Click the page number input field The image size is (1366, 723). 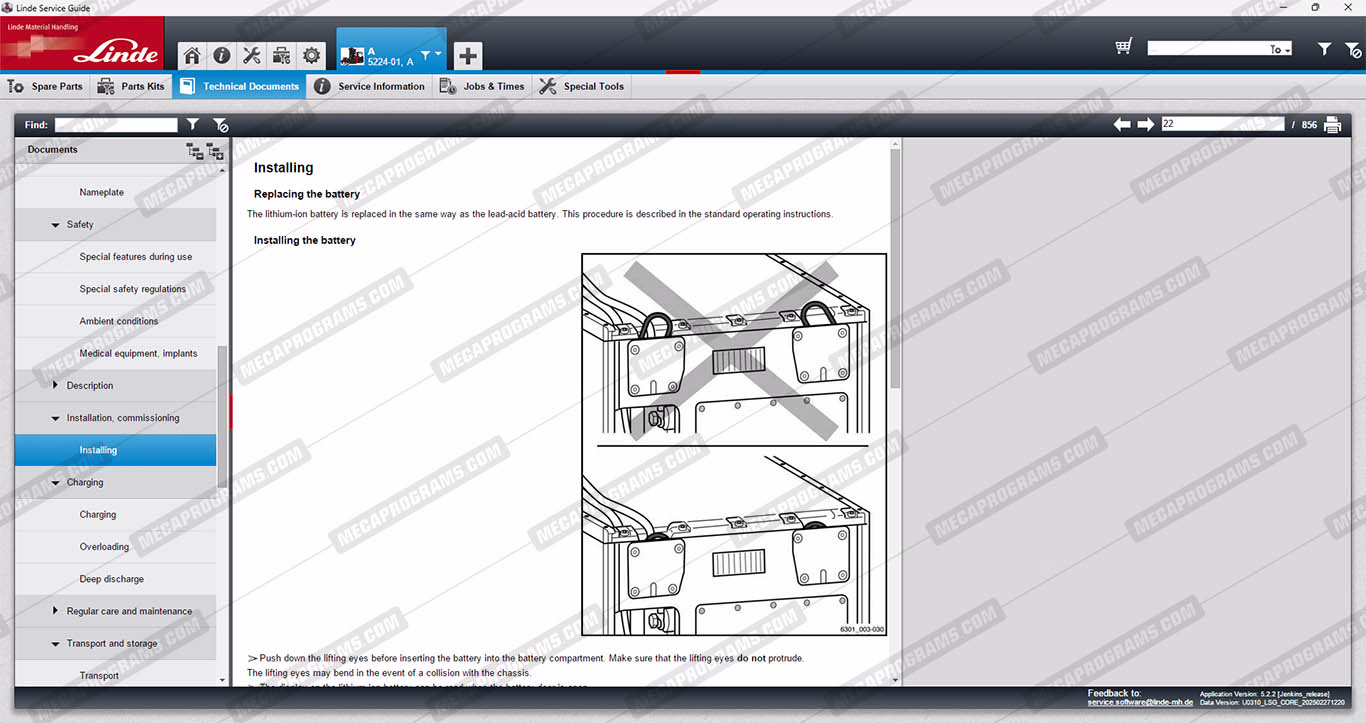tap(1221, 125)
